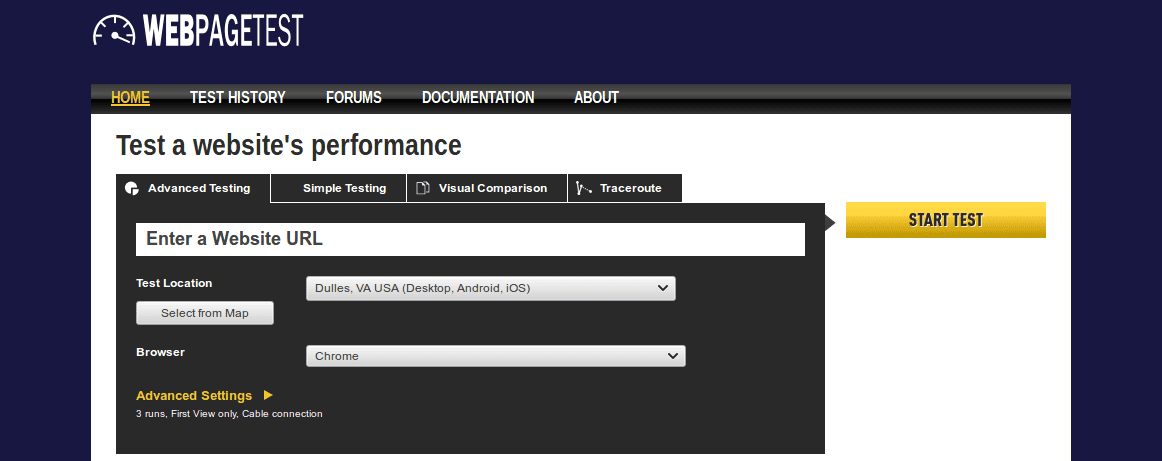Click the Advanced Settings link text
Viewport: 1162px width, 461px height.
[x=194, y=396]
